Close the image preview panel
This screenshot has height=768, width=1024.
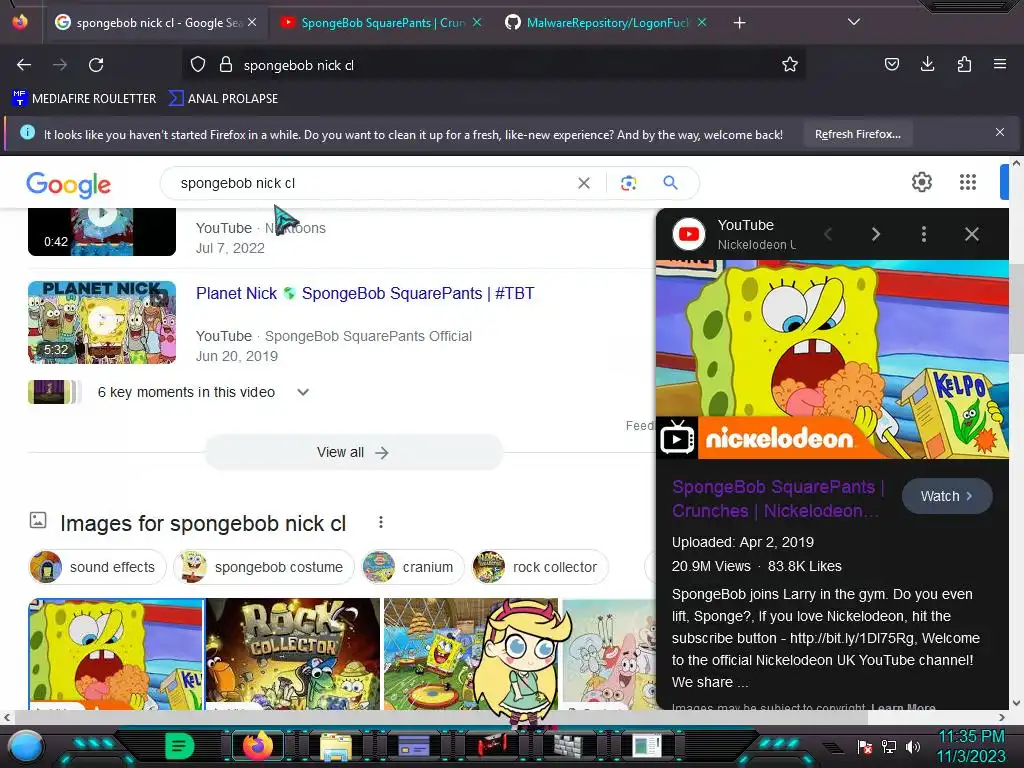click(x=972, y=234)
